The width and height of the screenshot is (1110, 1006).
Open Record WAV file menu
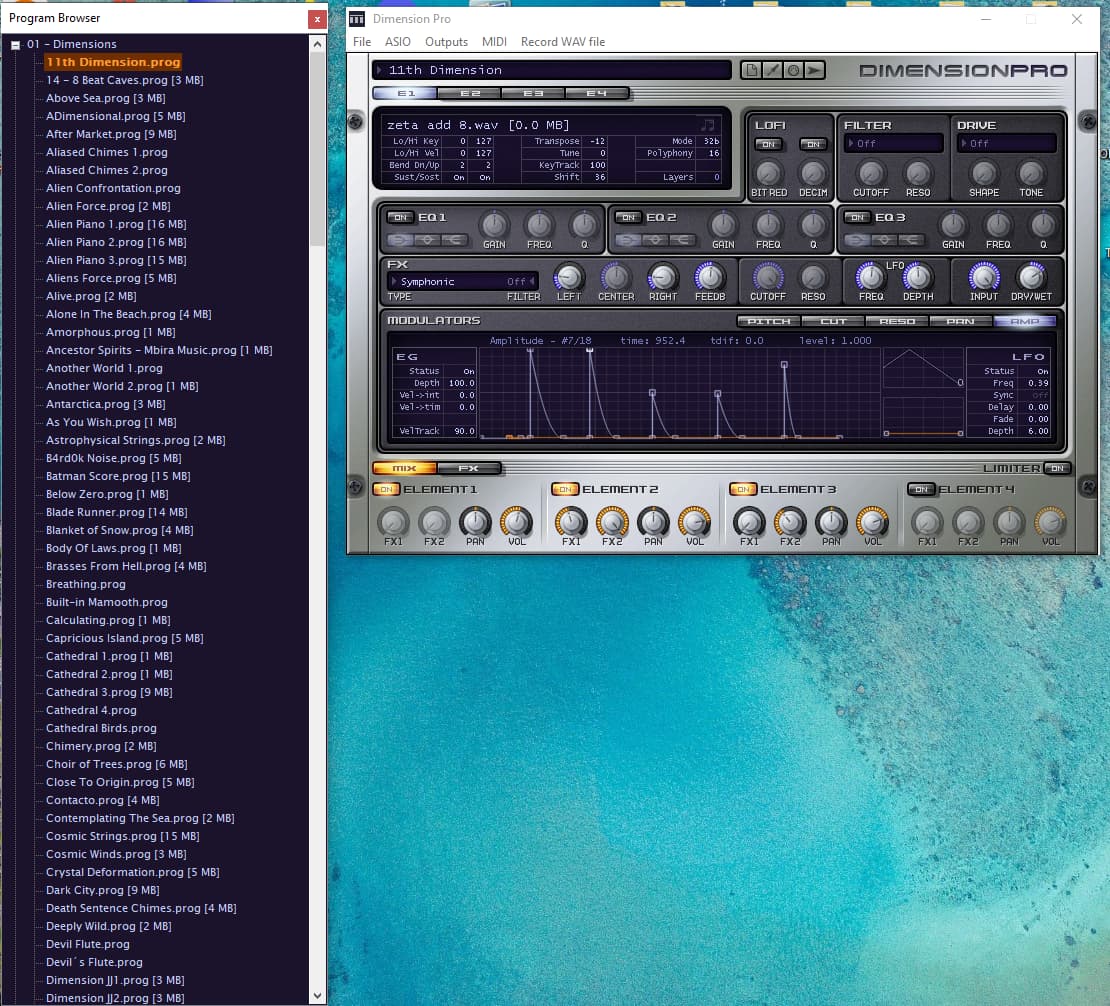[x=563, y=42]
